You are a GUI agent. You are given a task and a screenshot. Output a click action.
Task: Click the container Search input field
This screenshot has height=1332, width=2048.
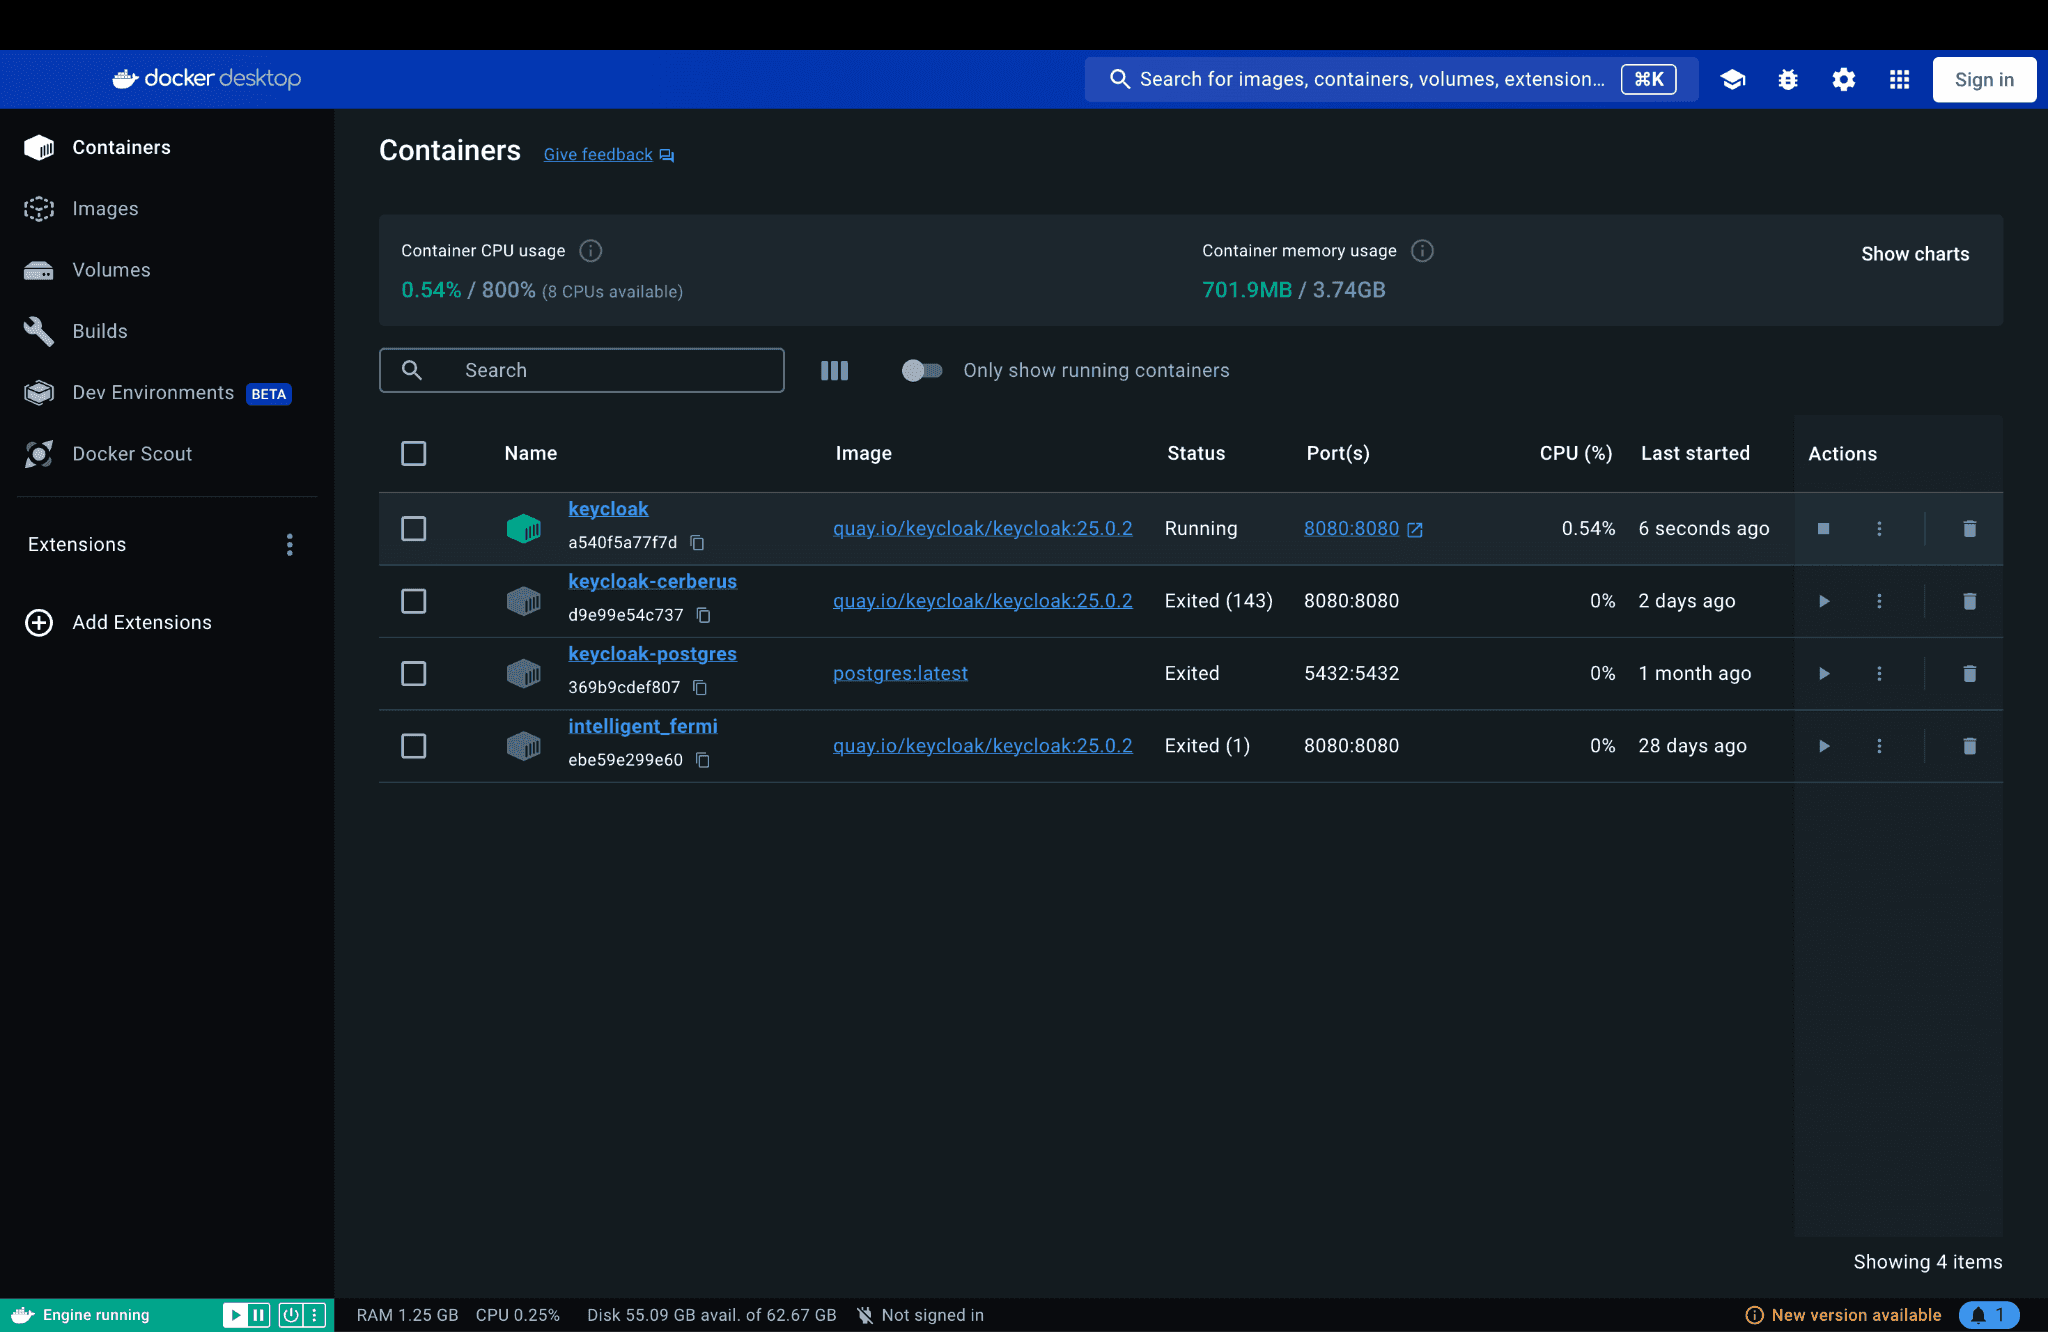600,370
